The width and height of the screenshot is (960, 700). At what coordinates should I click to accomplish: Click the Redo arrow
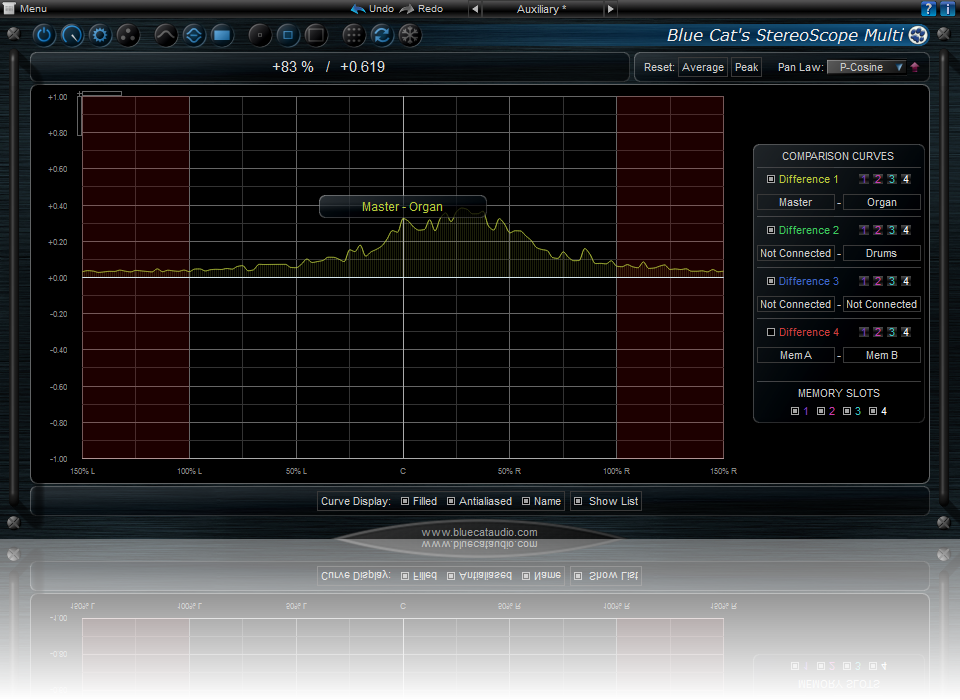click(x=407, y=9)
